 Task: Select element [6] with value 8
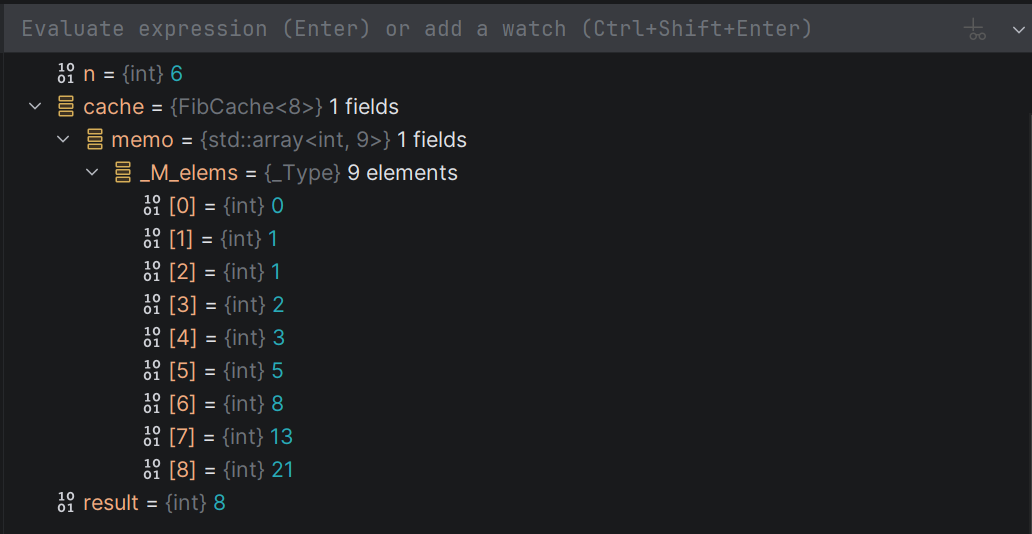tap(516, 404)
